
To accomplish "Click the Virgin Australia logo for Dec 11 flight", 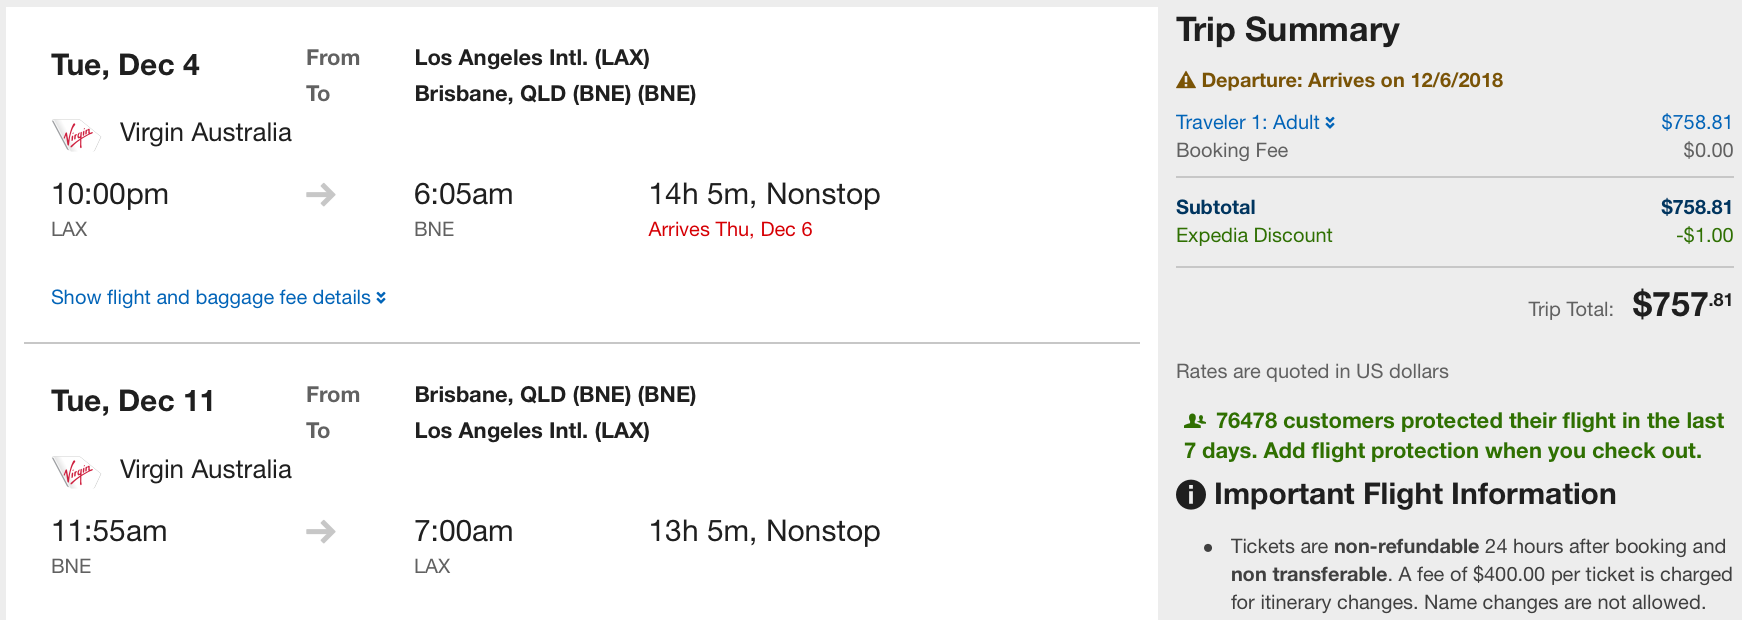I will pyautogui.click(x=76, y=471).
